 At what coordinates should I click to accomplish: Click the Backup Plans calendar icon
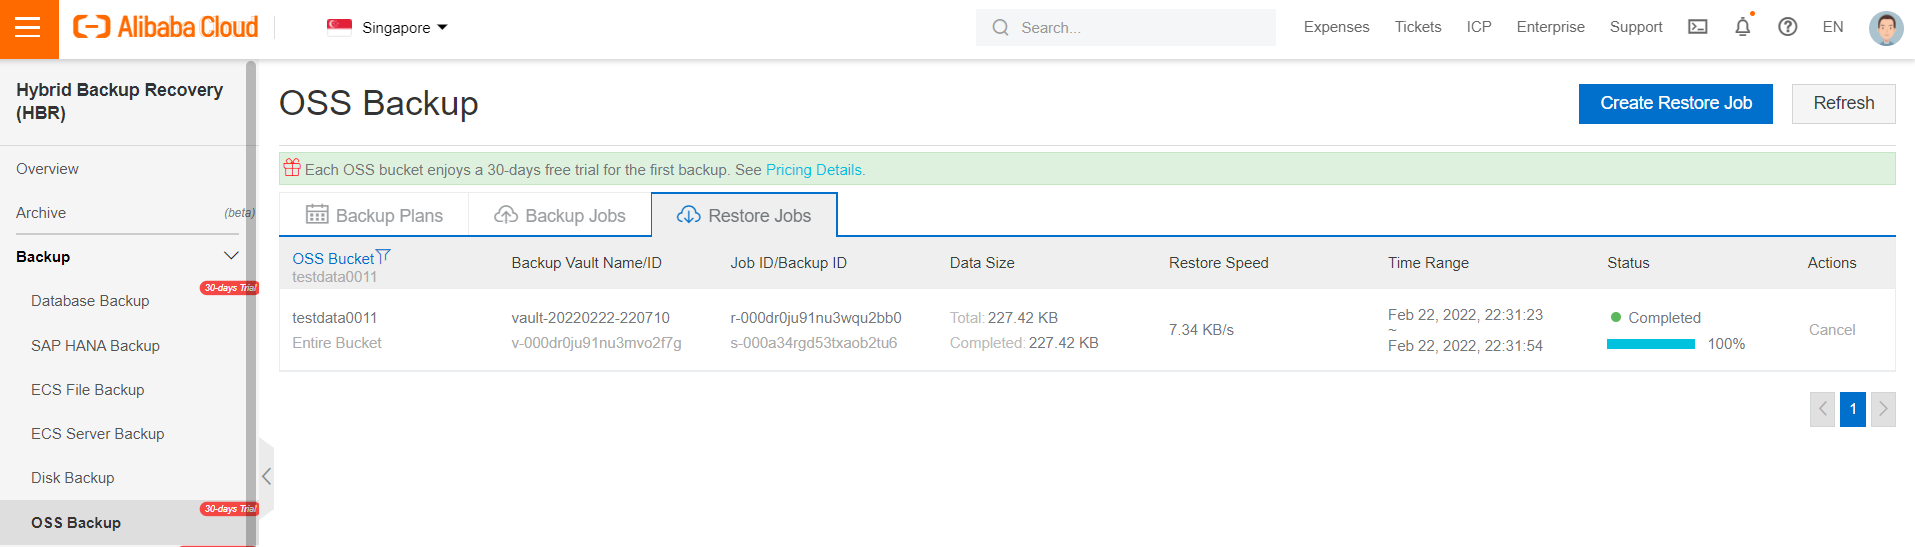[x=317, y=214]
